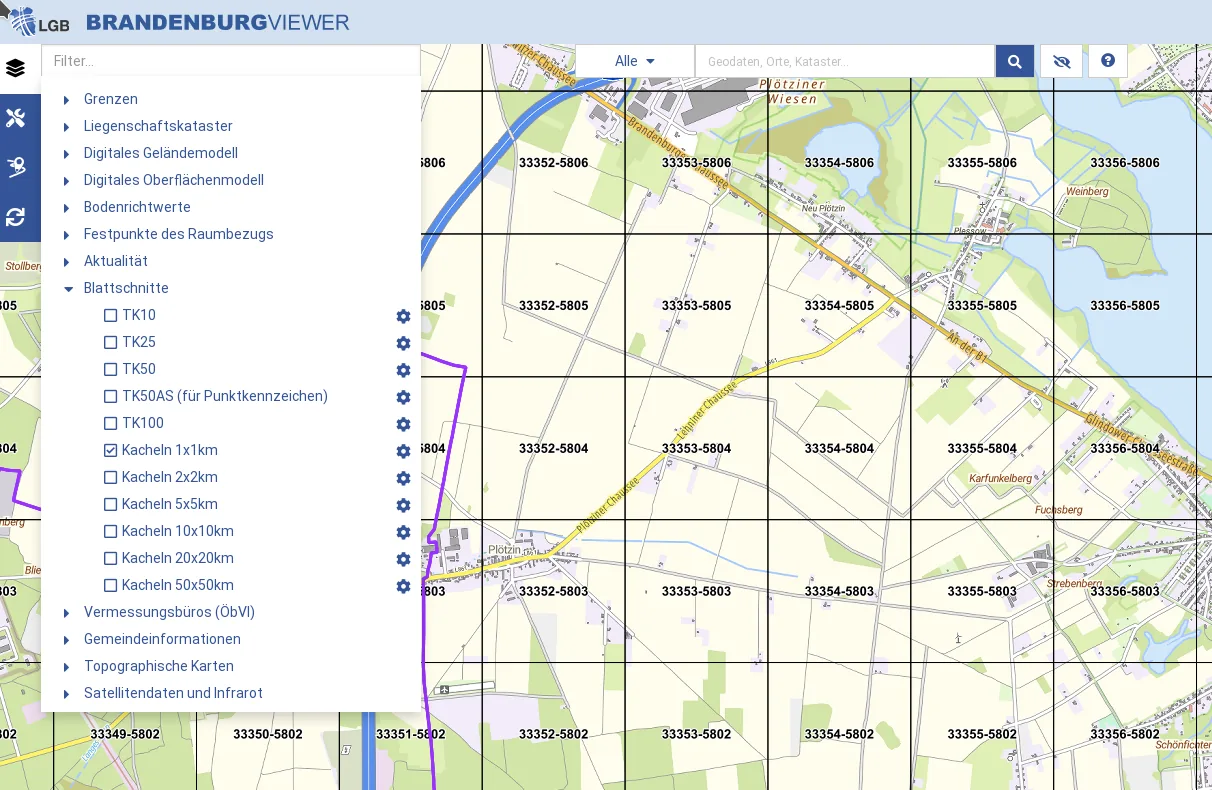The height and width of the screenshot is (790, 1212).
Task: Click the magnifier search button
Action: click(x=1014, y=61)
